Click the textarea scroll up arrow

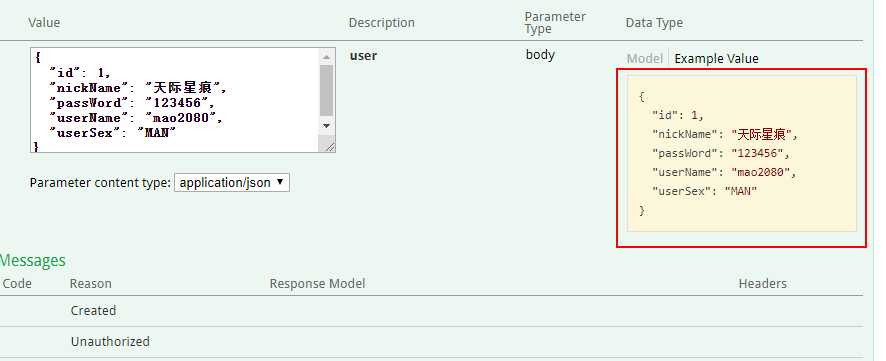(326, 57)
